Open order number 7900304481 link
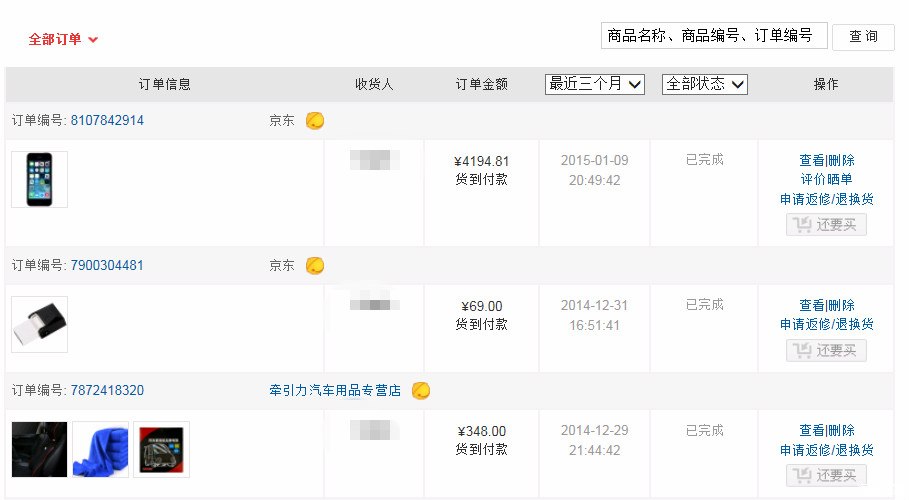The image size is (909, 500). [107, 266]
